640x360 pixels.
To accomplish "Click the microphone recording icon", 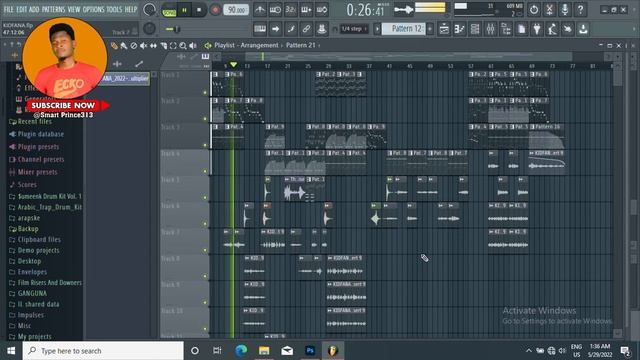I will pos(565,9).
